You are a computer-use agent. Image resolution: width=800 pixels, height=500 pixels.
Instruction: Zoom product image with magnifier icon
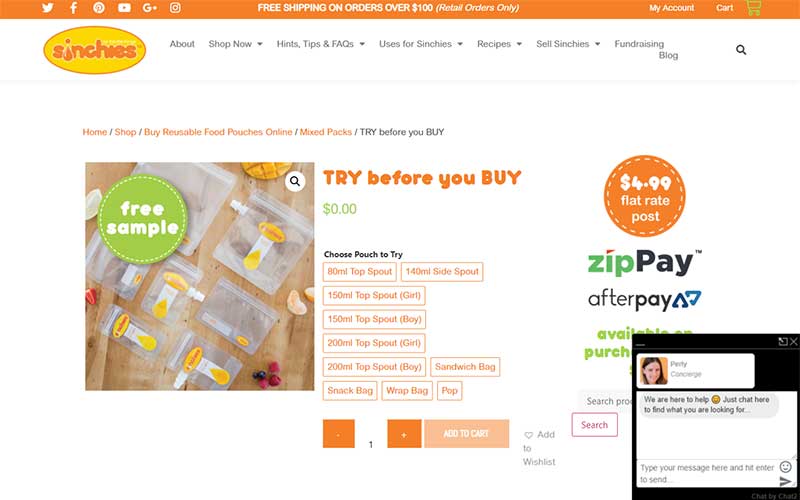(295, 181)
